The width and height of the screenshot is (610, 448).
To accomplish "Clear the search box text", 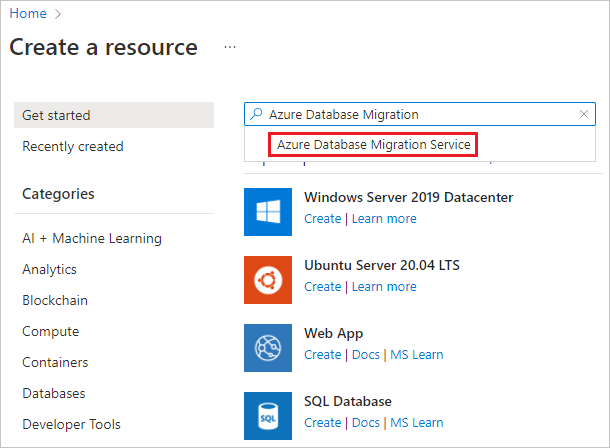I will pyautogui.click(x=584, y=114).
